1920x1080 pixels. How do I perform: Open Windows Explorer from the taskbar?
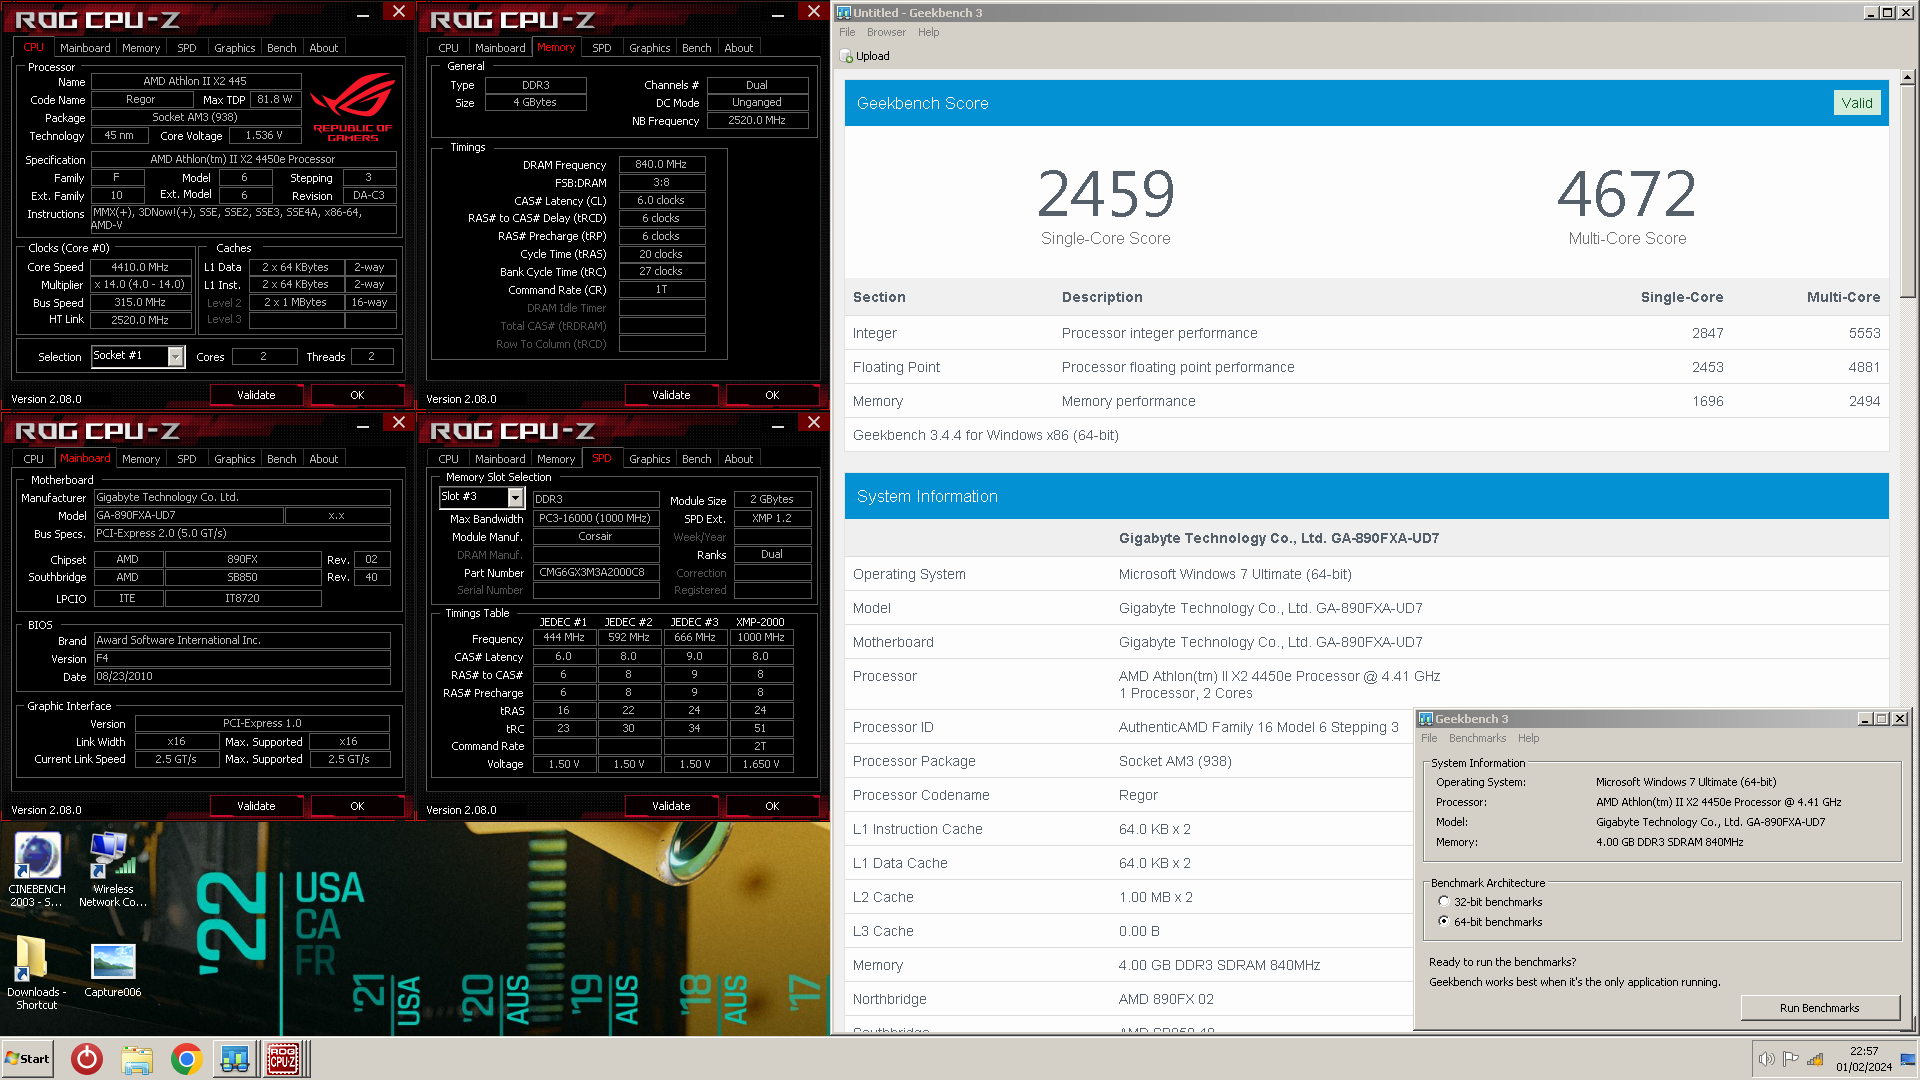(x=137, y=1059)
